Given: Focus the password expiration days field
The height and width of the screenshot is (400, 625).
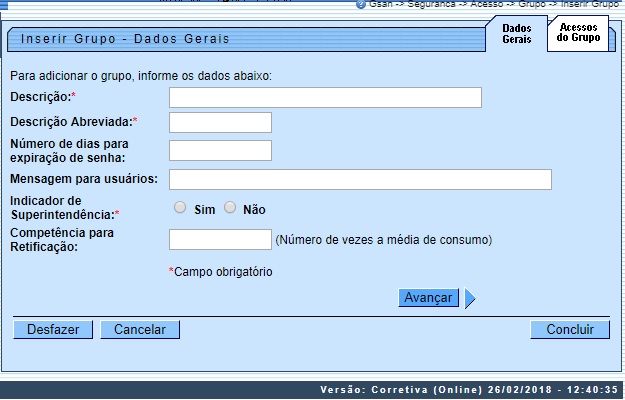Looking at the screenshot, I should click(220, 150).
